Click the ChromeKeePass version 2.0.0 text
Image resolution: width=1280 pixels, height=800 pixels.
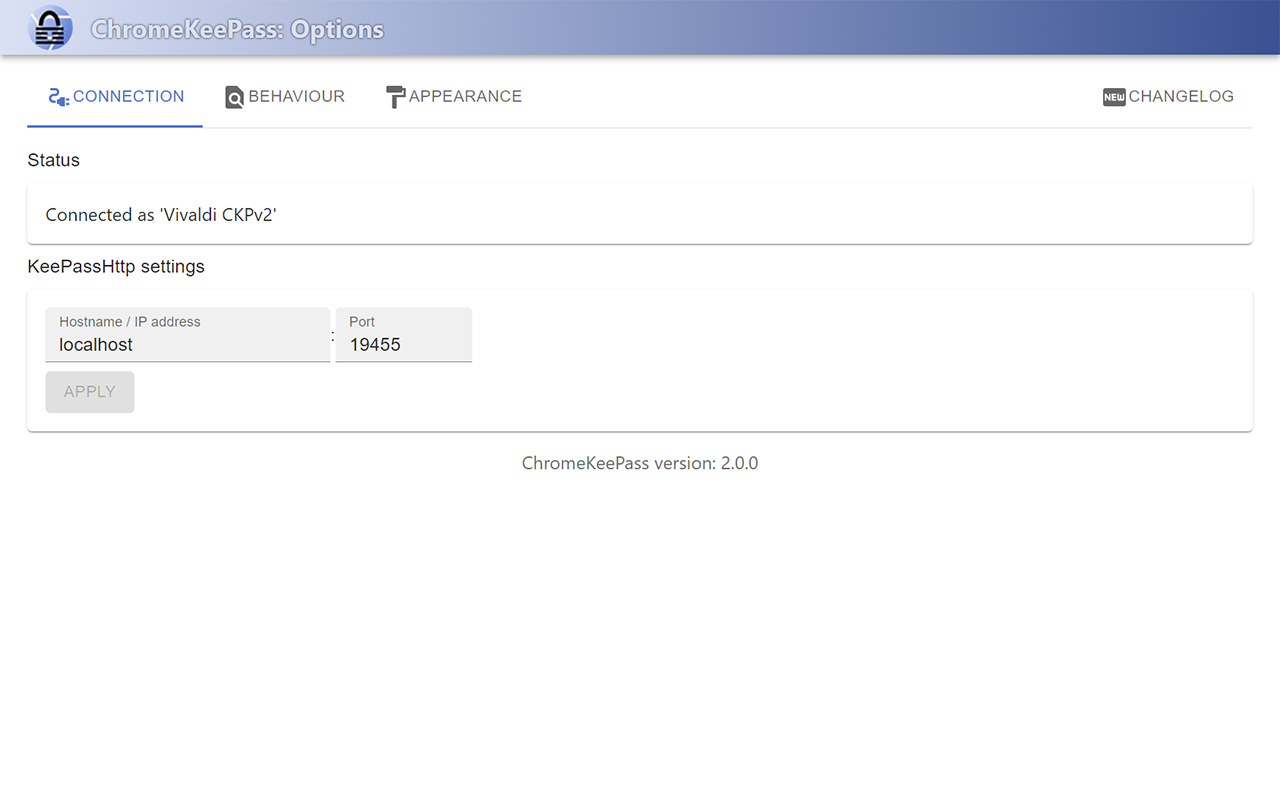pyautogui.click(x=639, y=463)
